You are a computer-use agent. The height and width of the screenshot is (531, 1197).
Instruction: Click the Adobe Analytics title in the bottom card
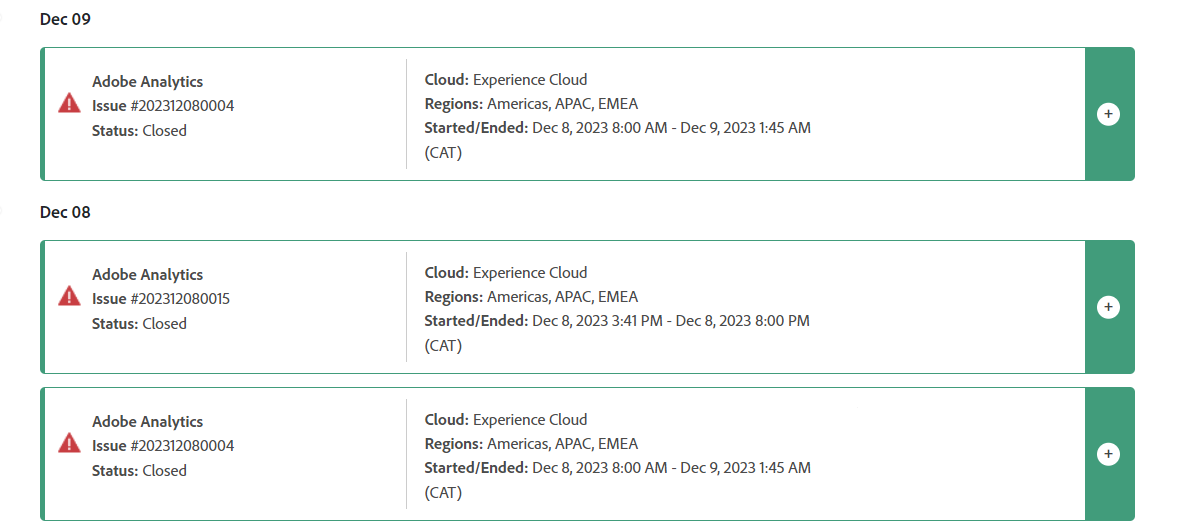(148, 422)
